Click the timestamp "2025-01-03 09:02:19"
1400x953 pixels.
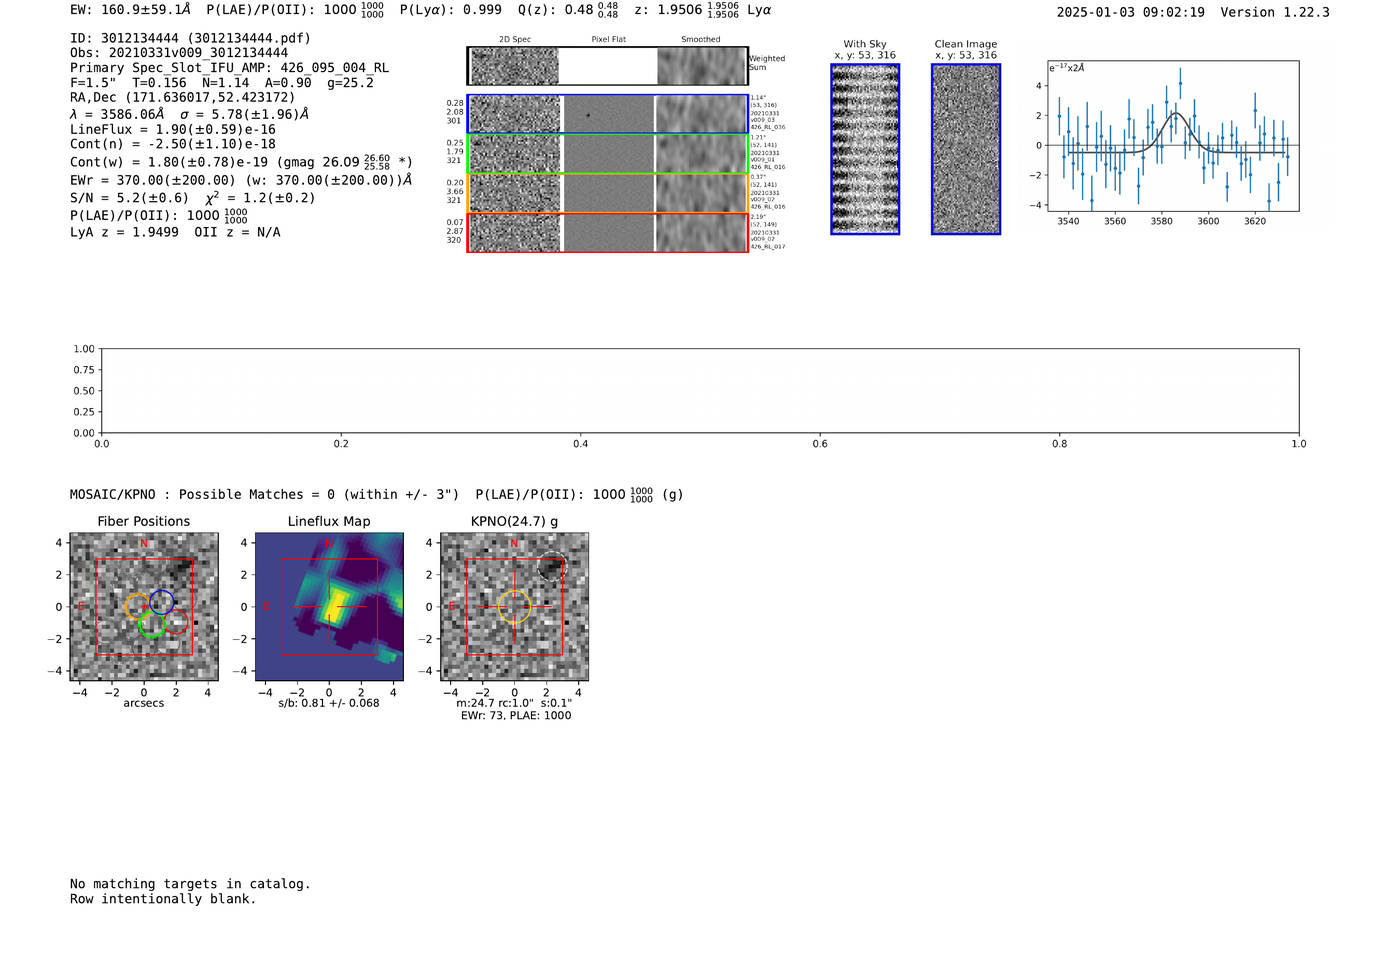pyautogui.click(x=1130, y=12)
